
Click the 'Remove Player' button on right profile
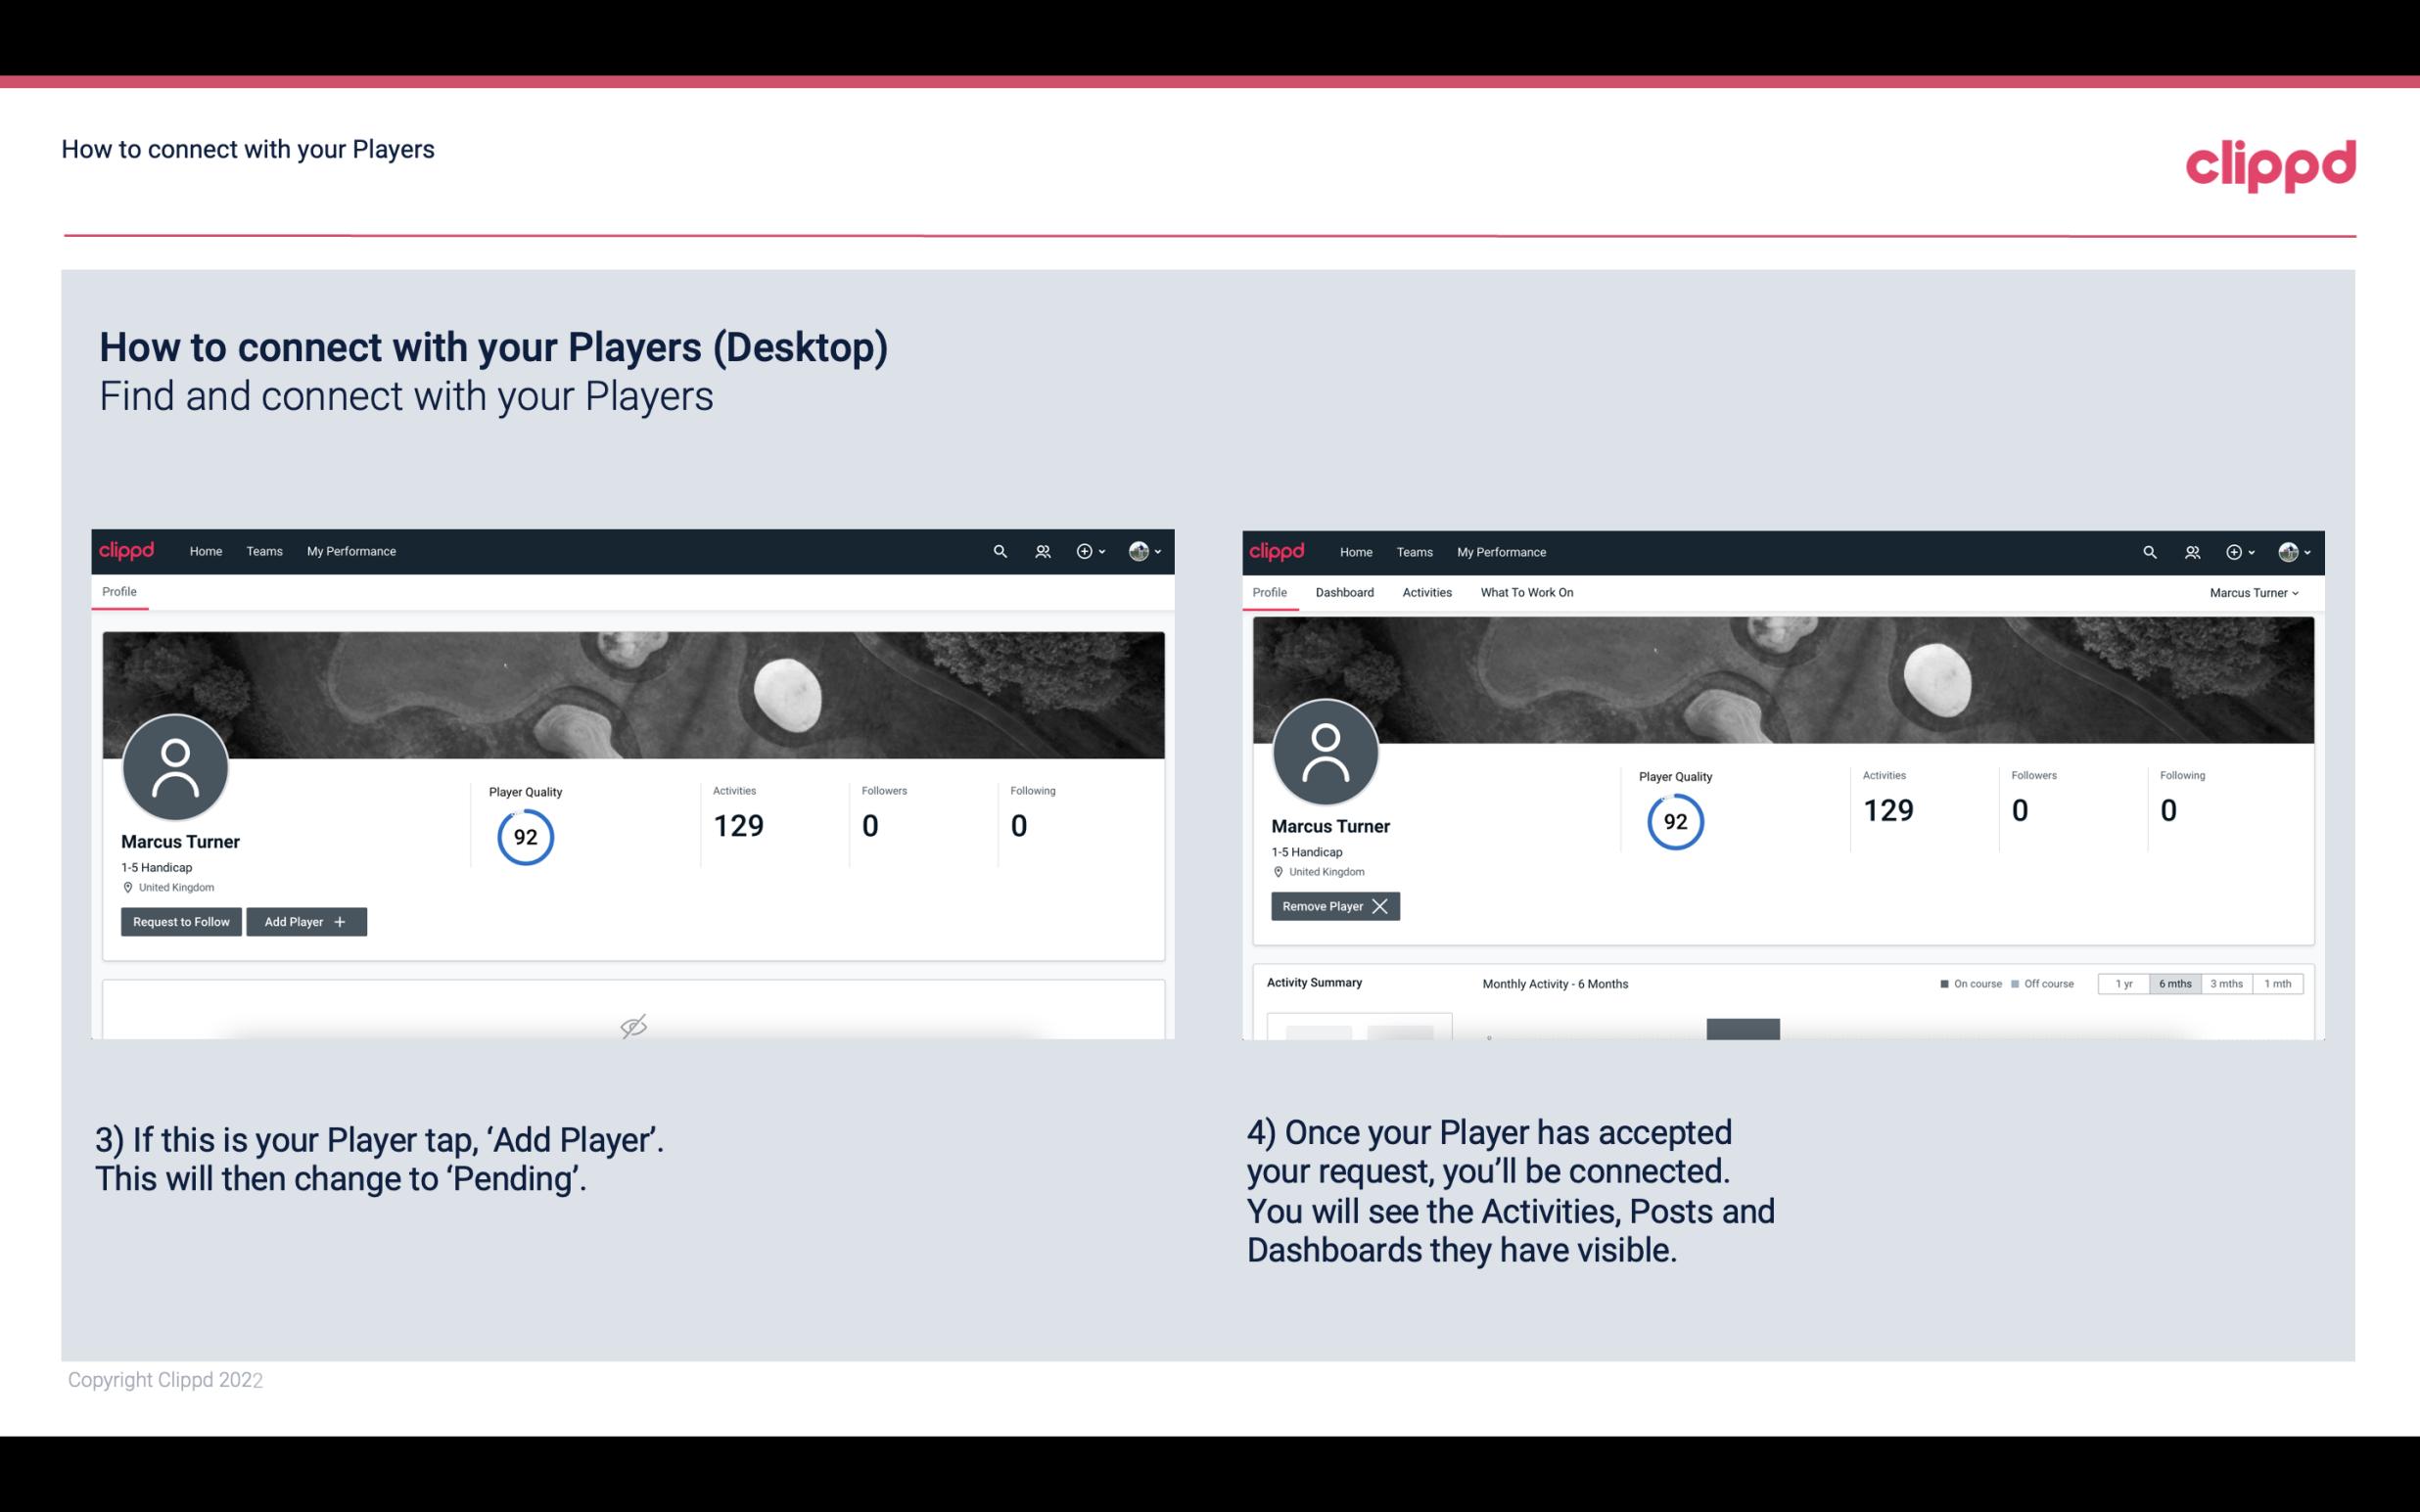click(x=1332, y=906)
